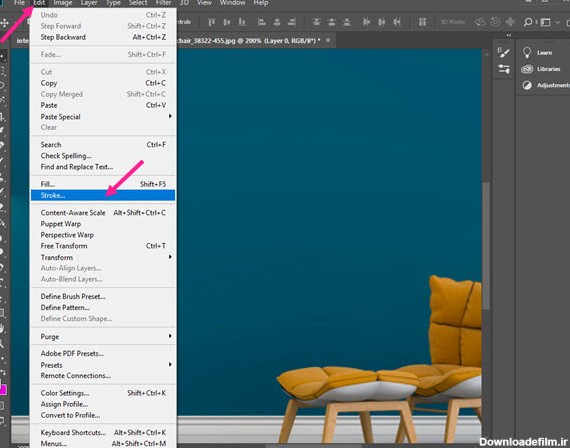570x448 pixels.
Task: Open the Search magnifier icon in options bar
Action: coord(528,23)
